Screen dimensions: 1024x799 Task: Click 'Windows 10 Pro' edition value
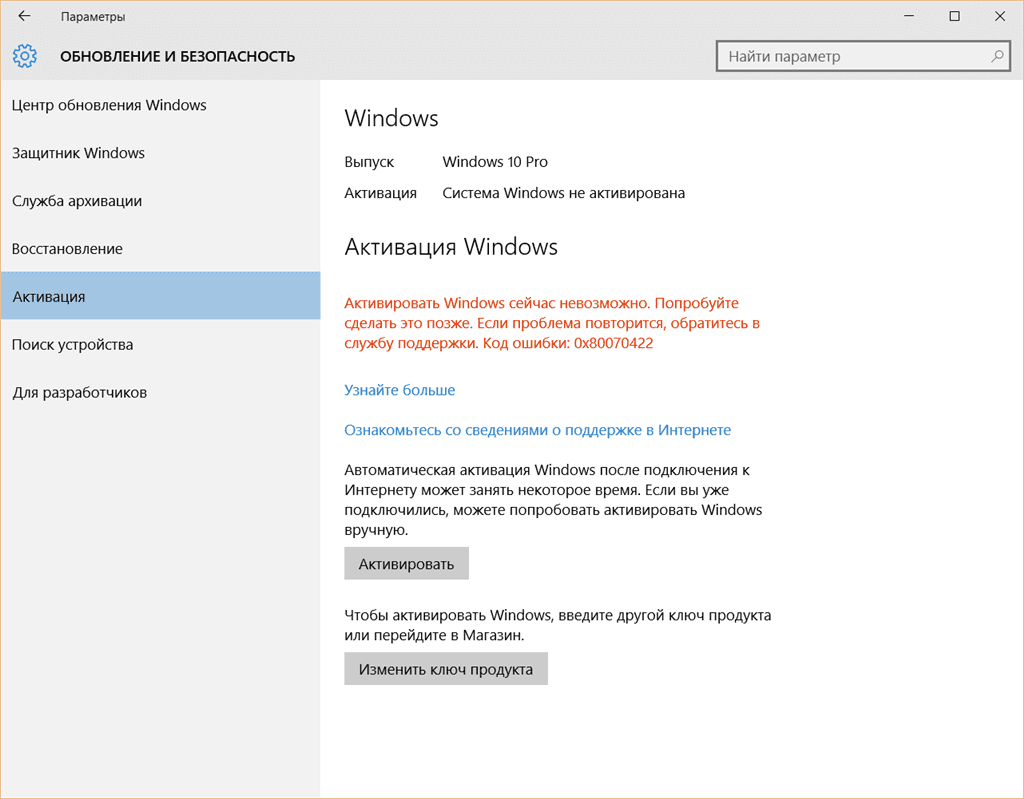(x=495, y=162)
